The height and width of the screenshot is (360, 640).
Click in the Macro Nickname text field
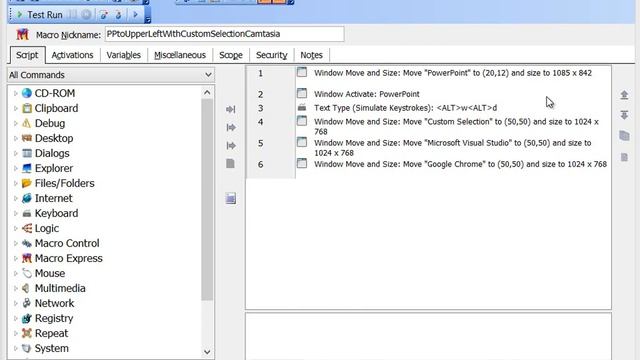(x=224, y=34)
